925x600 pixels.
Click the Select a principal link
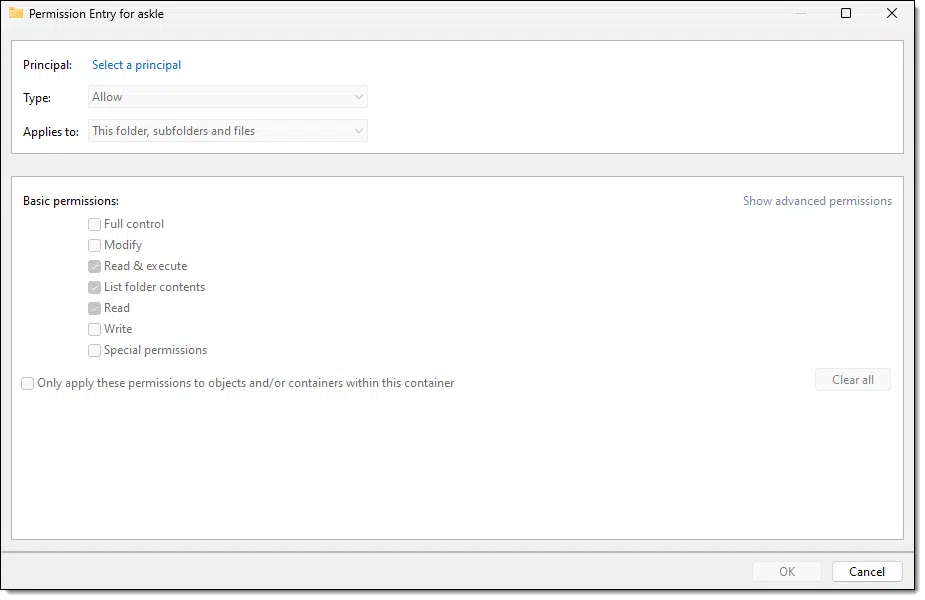point(136,65)
